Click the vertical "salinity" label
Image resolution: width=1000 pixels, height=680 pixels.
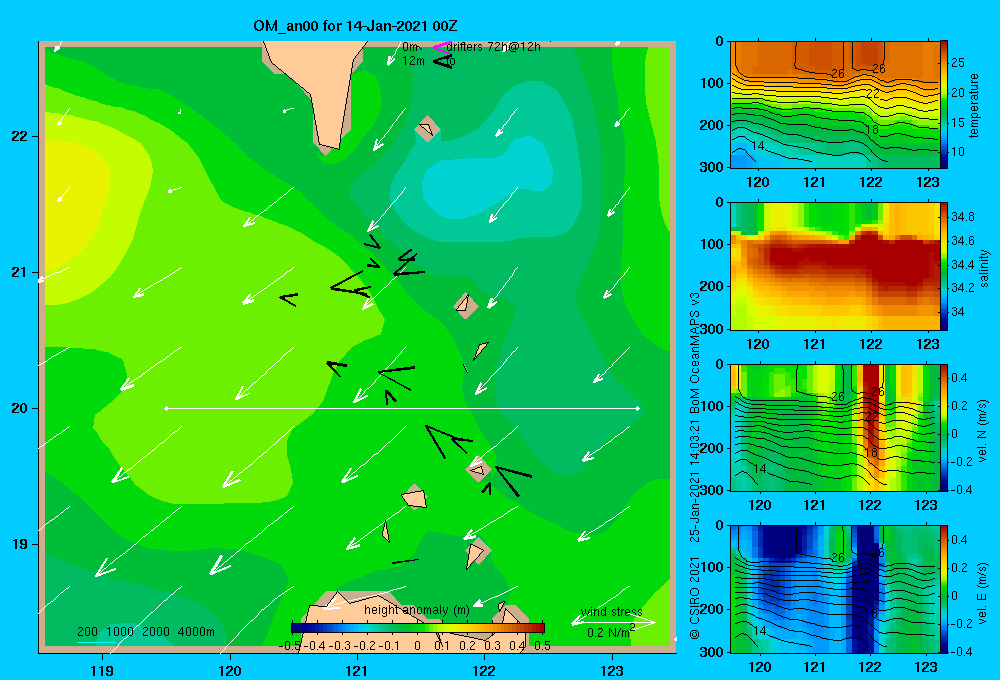(x=983, y=268)
